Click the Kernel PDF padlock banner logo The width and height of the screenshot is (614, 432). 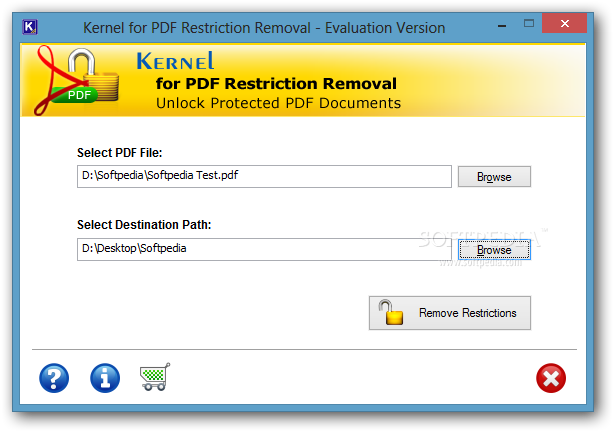(x=77, y=80)
